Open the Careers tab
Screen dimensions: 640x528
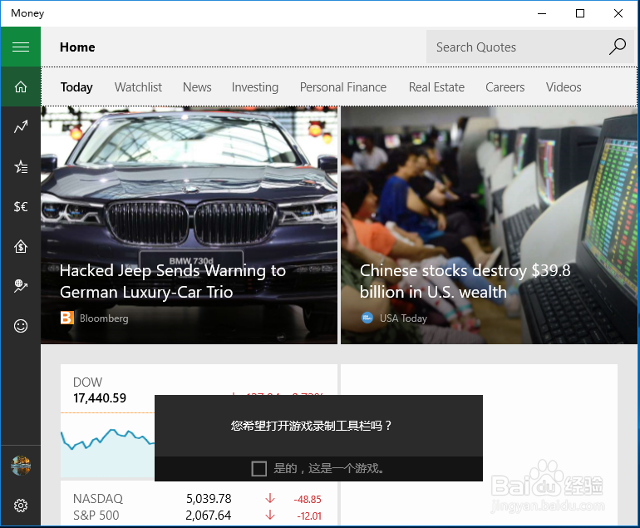[505, 87]
